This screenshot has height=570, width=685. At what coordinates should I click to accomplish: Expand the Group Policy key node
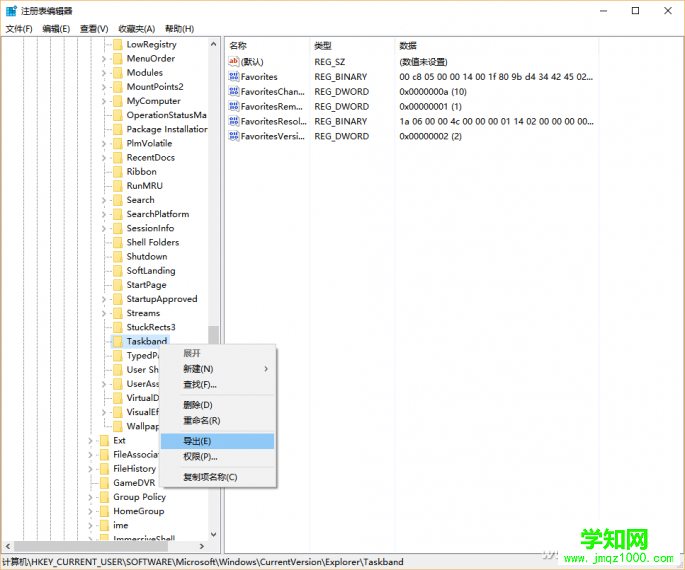tap(90, 497)
